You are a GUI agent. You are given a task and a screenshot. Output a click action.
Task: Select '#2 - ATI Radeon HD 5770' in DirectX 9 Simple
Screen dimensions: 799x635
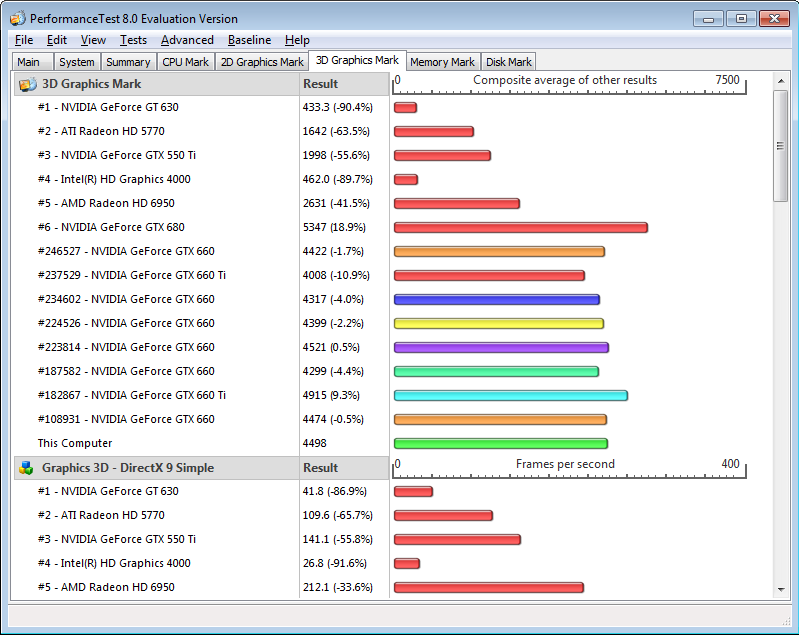click(101, 515)
